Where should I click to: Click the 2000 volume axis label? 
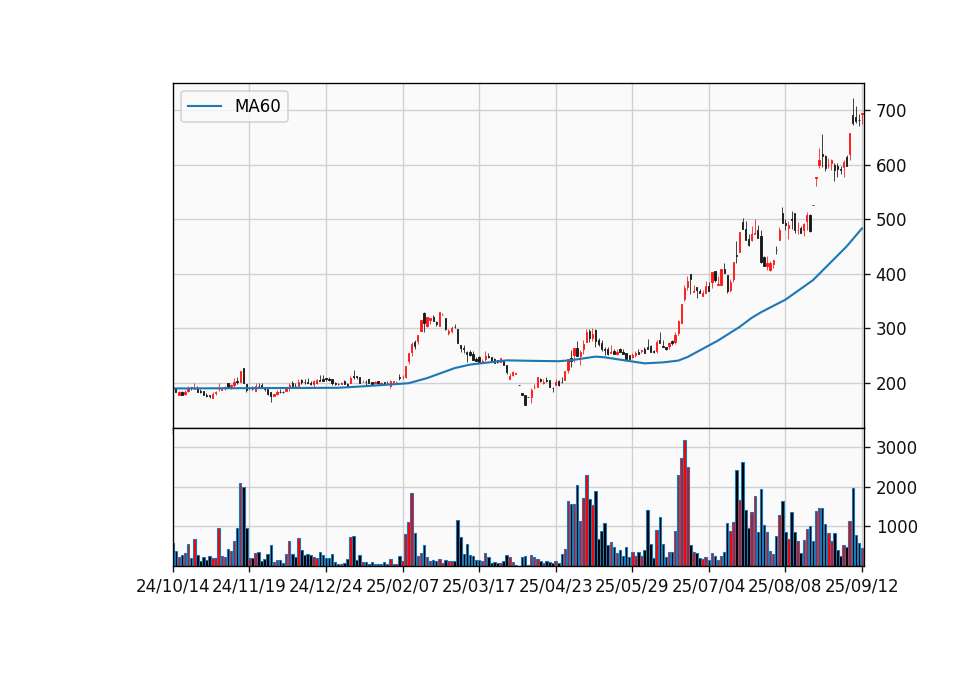896,488
